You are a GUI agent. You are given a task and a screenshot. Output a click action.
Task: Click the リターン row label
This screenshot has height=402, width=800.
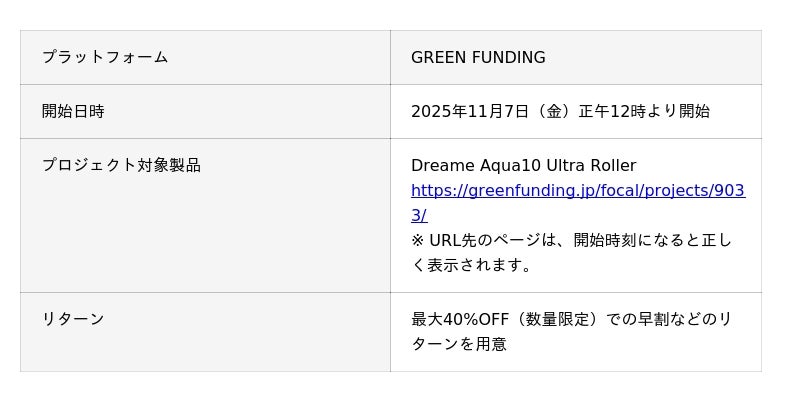click(x=73, y=319)
